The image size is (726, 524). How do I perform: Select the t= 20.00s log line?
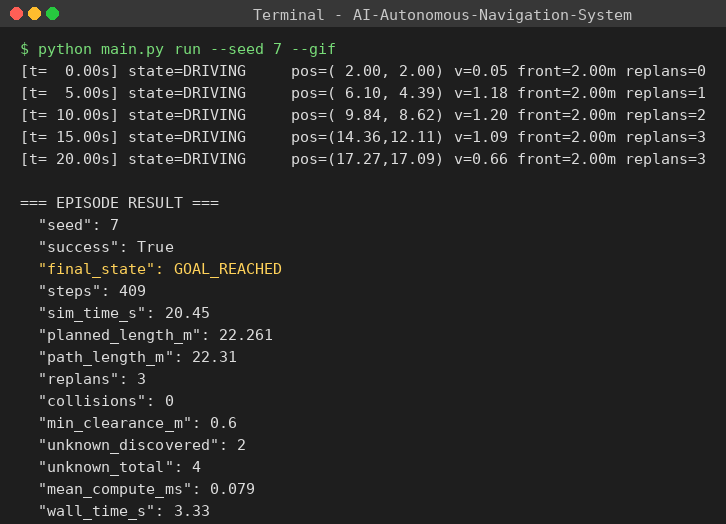[x=363, y=159]
